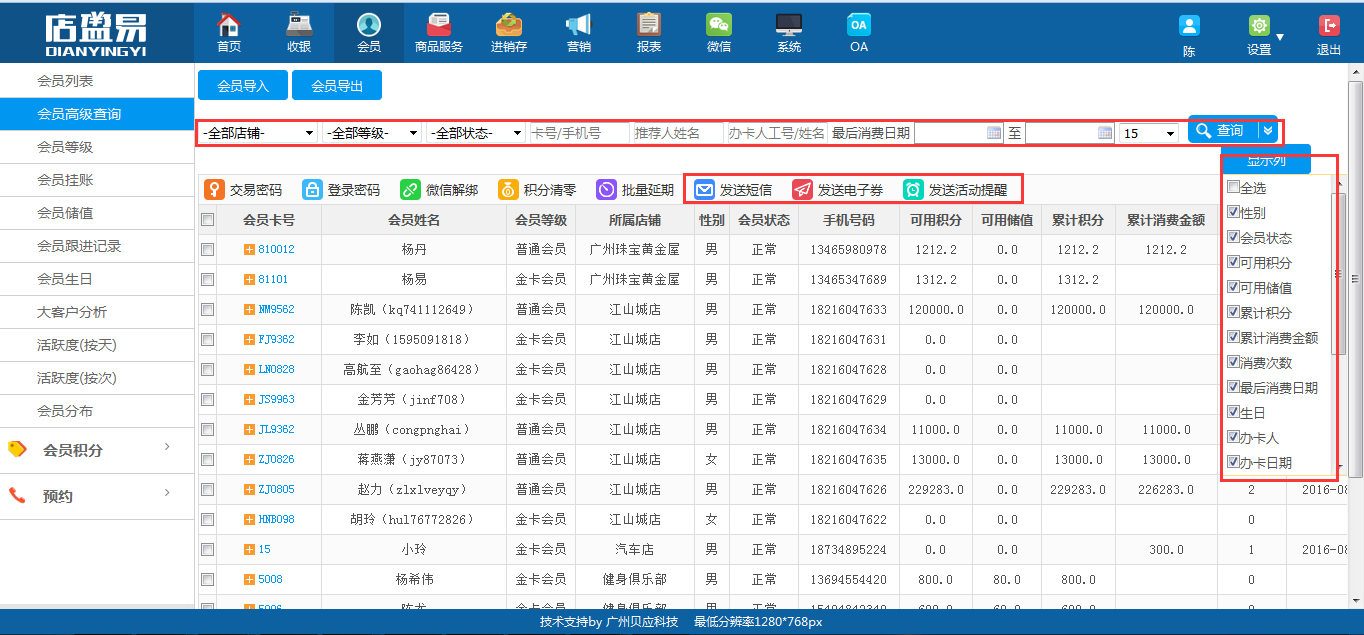Expand advanced options arrow beside 查询

pyautogui.click(x=1268, y=130)
